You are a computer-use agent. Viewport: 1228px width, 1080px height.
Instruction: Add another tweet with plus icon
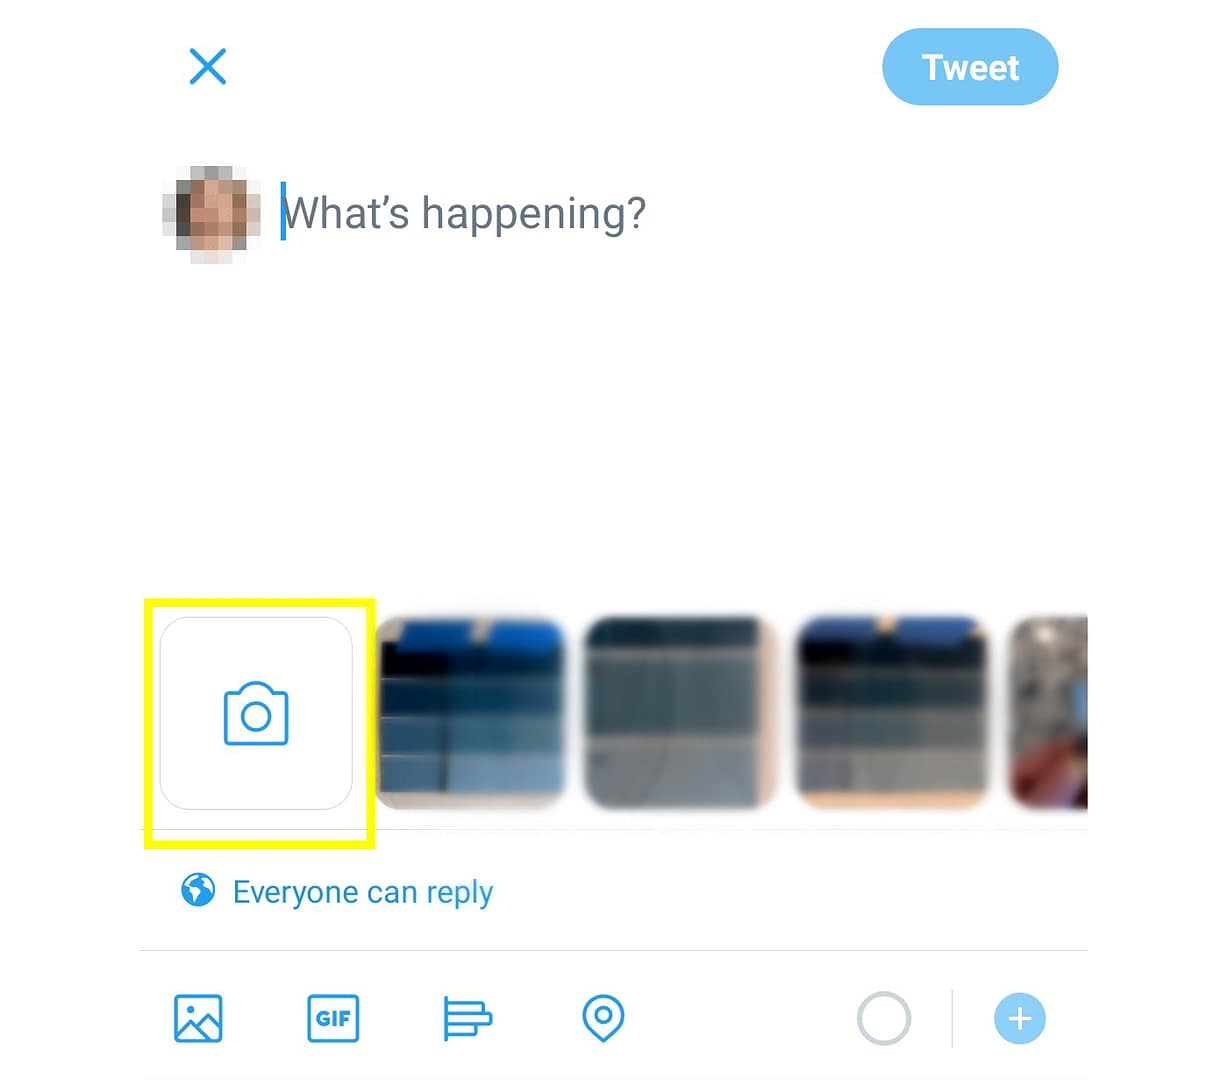[1020, 1019]
